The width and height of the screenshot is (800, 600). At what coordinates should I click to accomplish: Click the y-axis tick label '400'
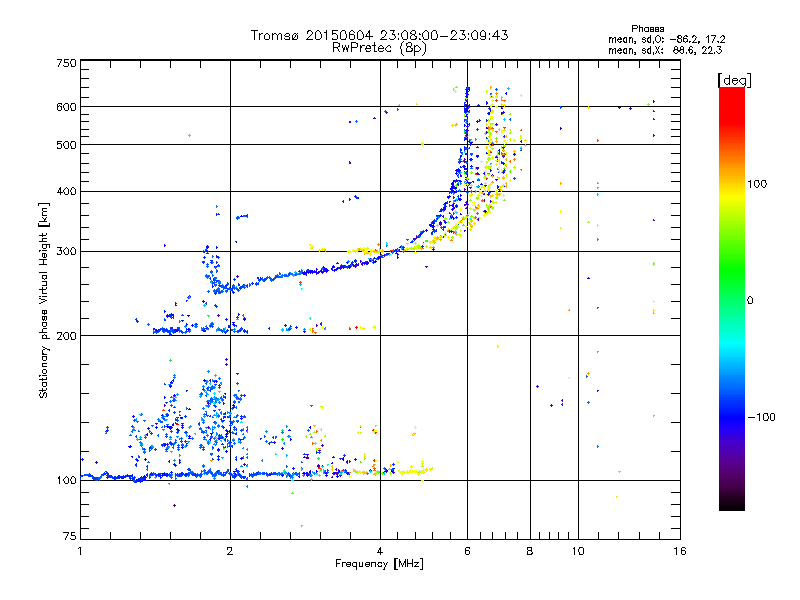67,191
